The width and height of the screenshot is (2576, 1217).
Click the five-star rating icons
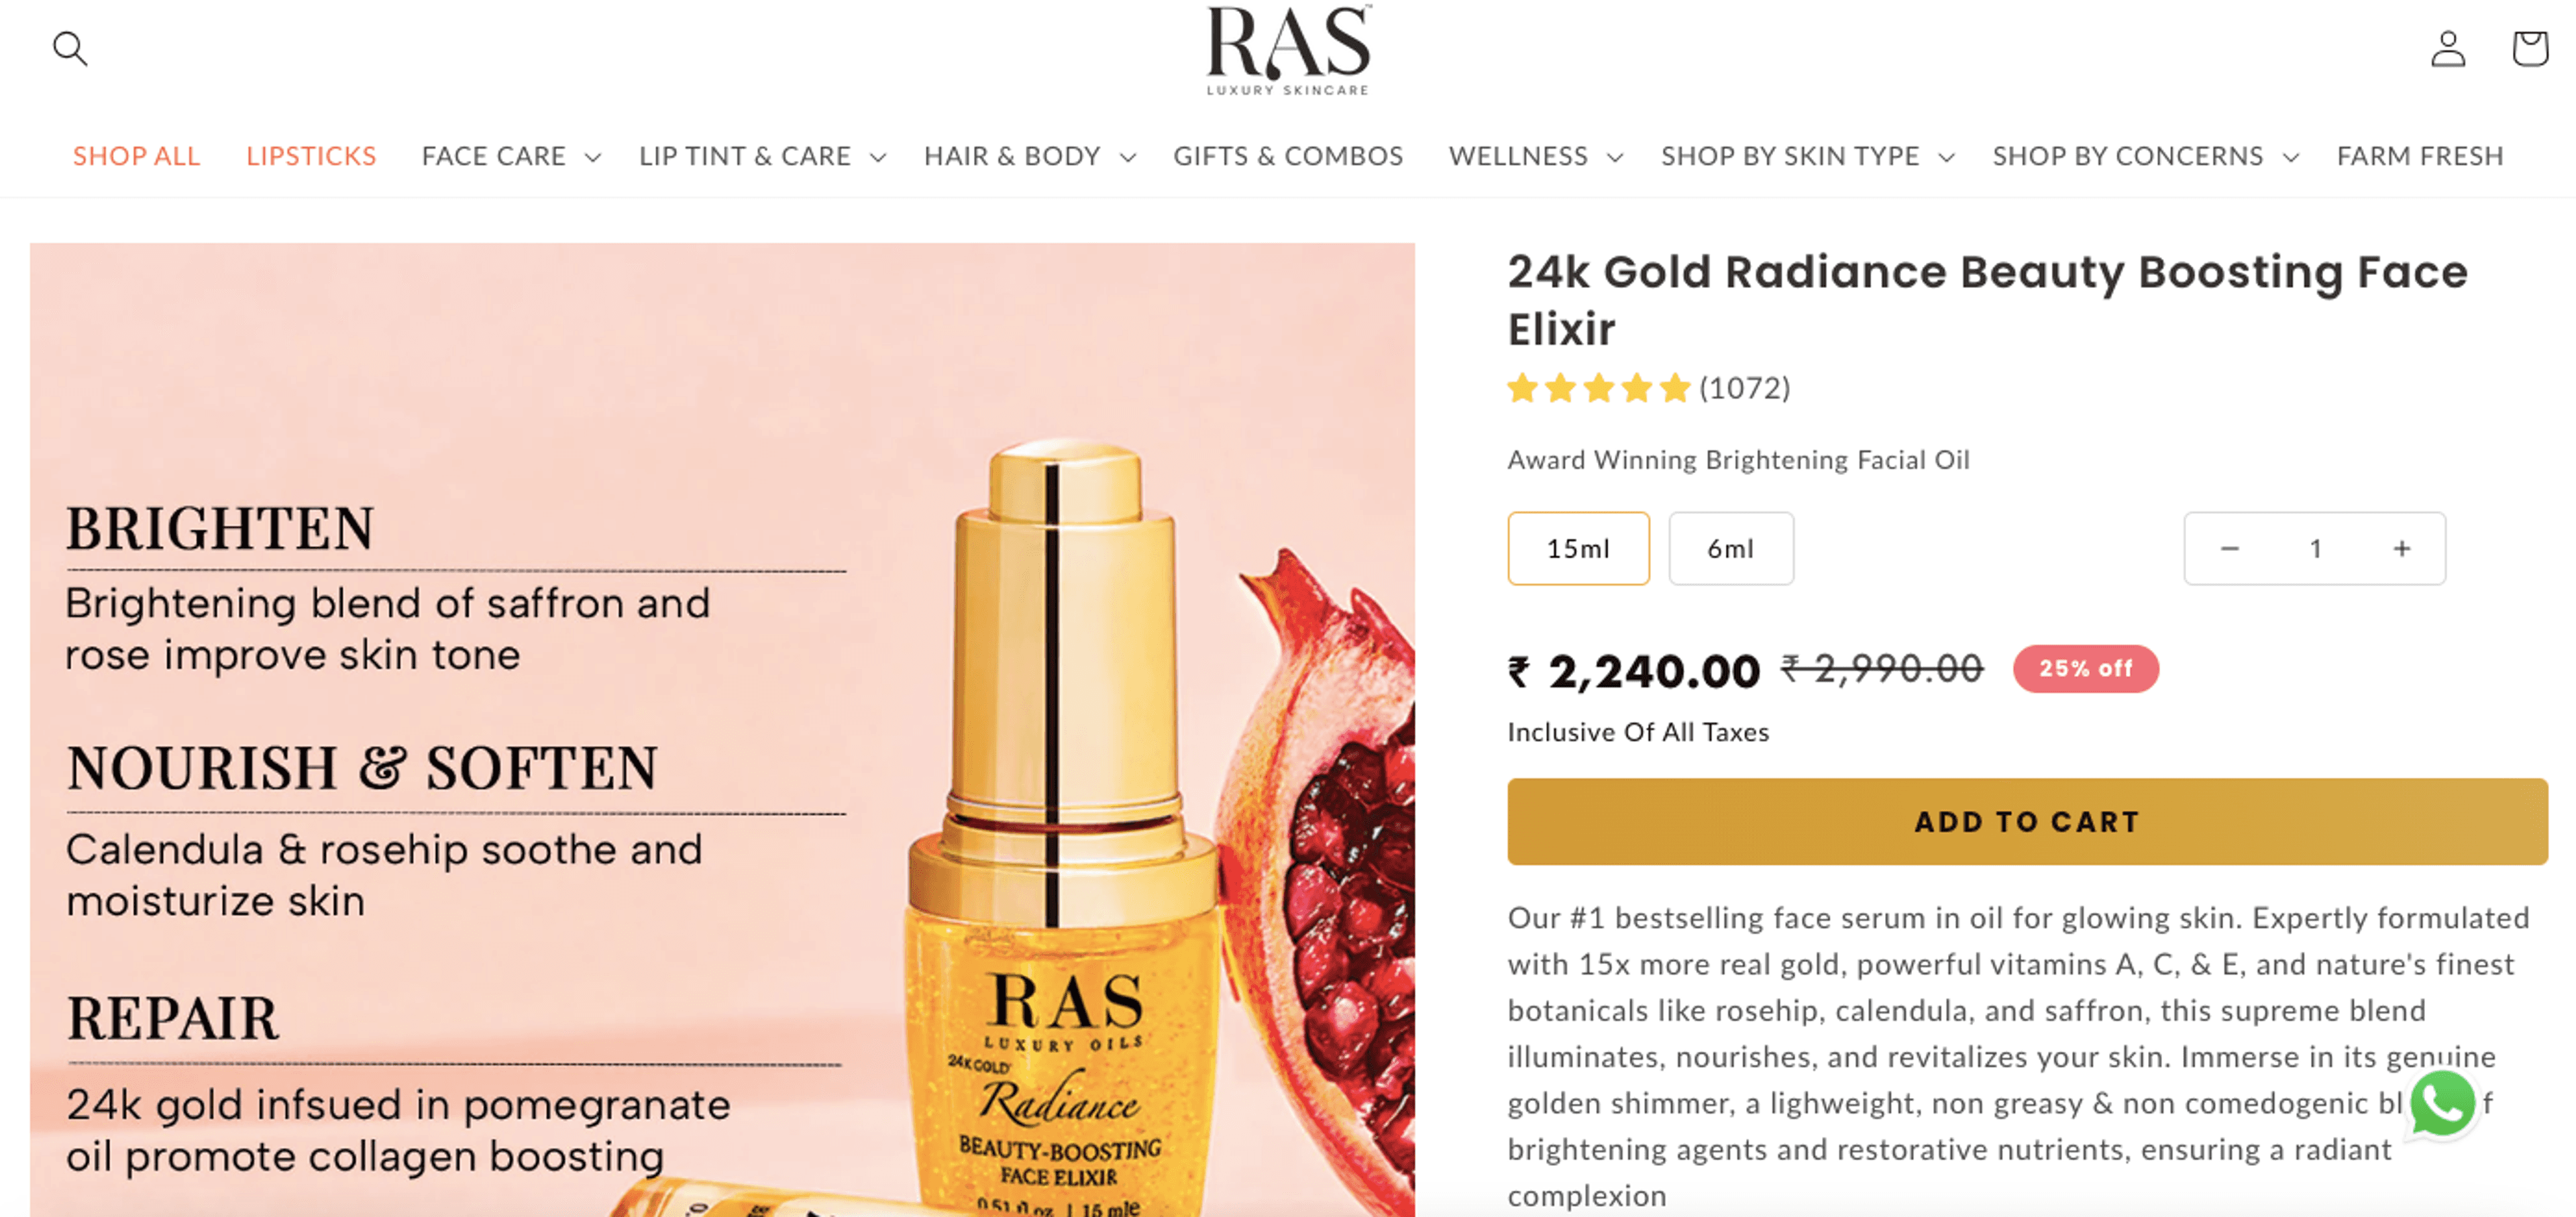pos(1598,388)
